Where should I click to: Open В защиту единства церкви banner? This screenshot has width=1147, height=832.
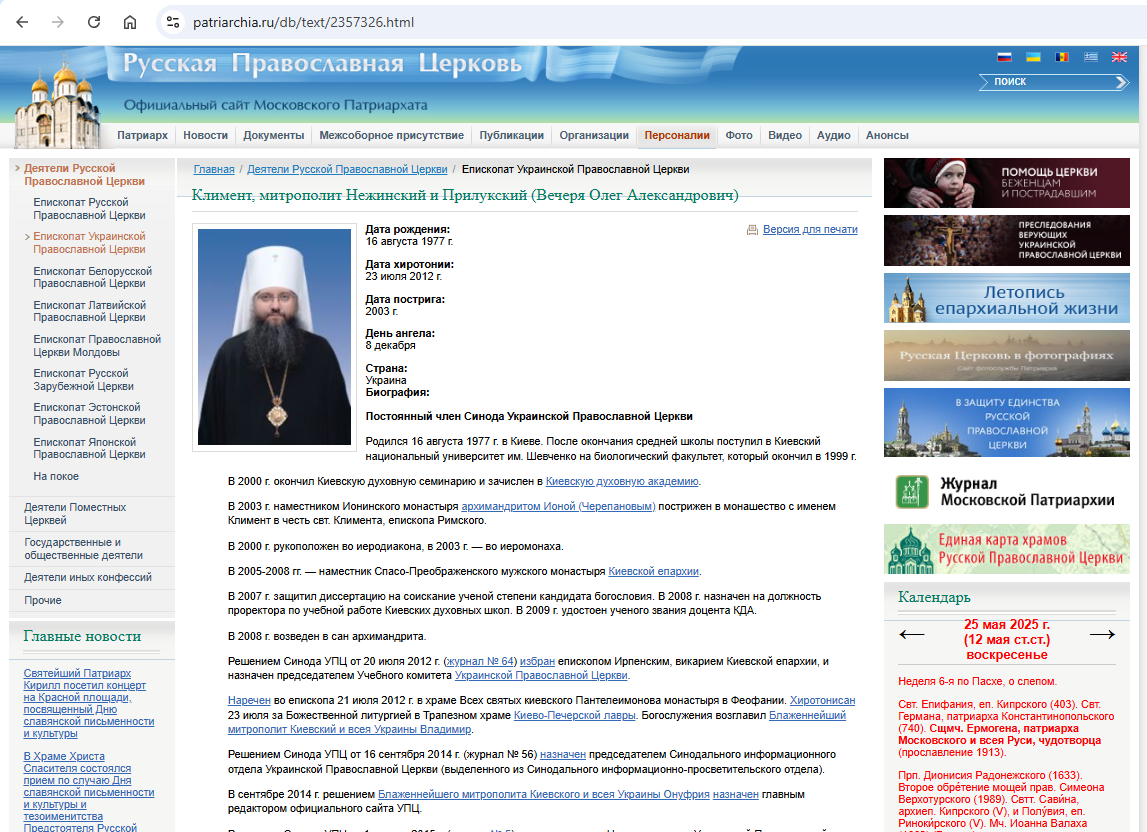[1007, 423]
